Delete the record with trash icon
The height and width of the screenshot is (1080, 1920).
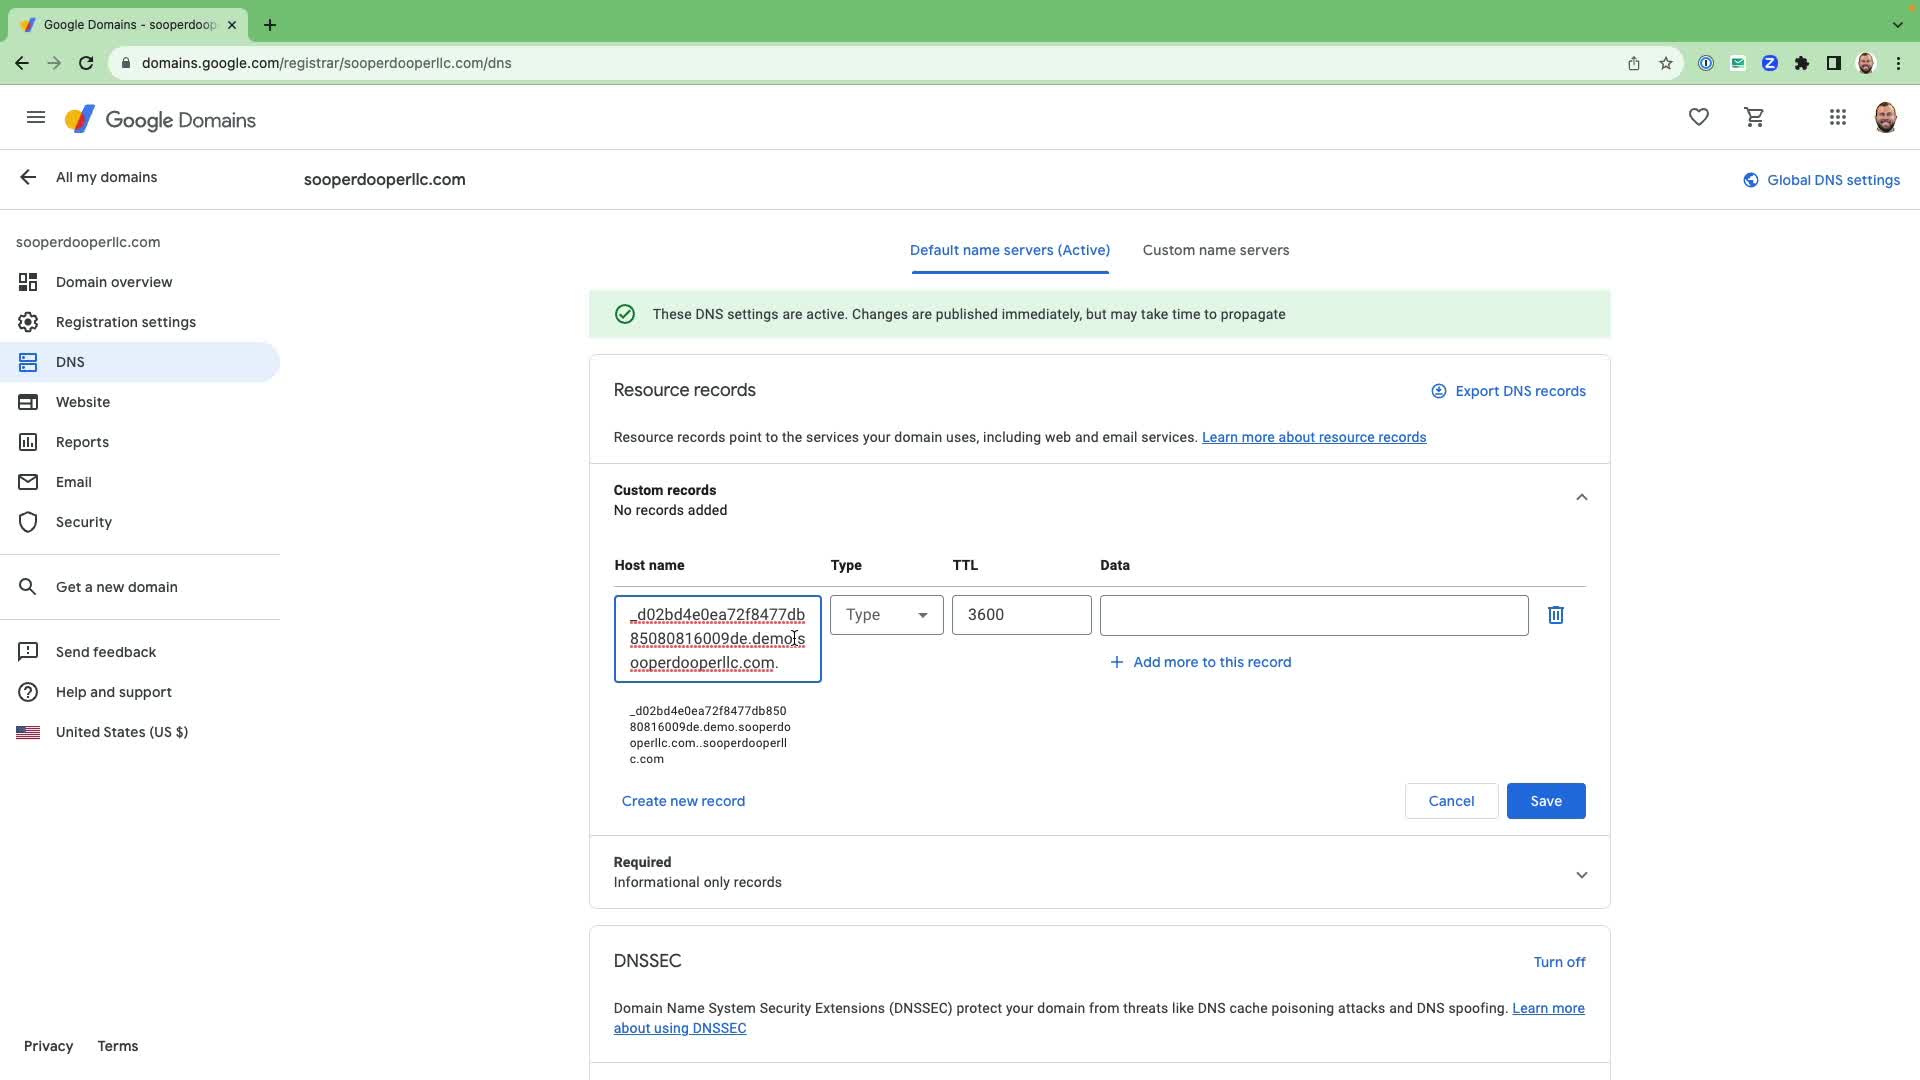point(1555,615)
